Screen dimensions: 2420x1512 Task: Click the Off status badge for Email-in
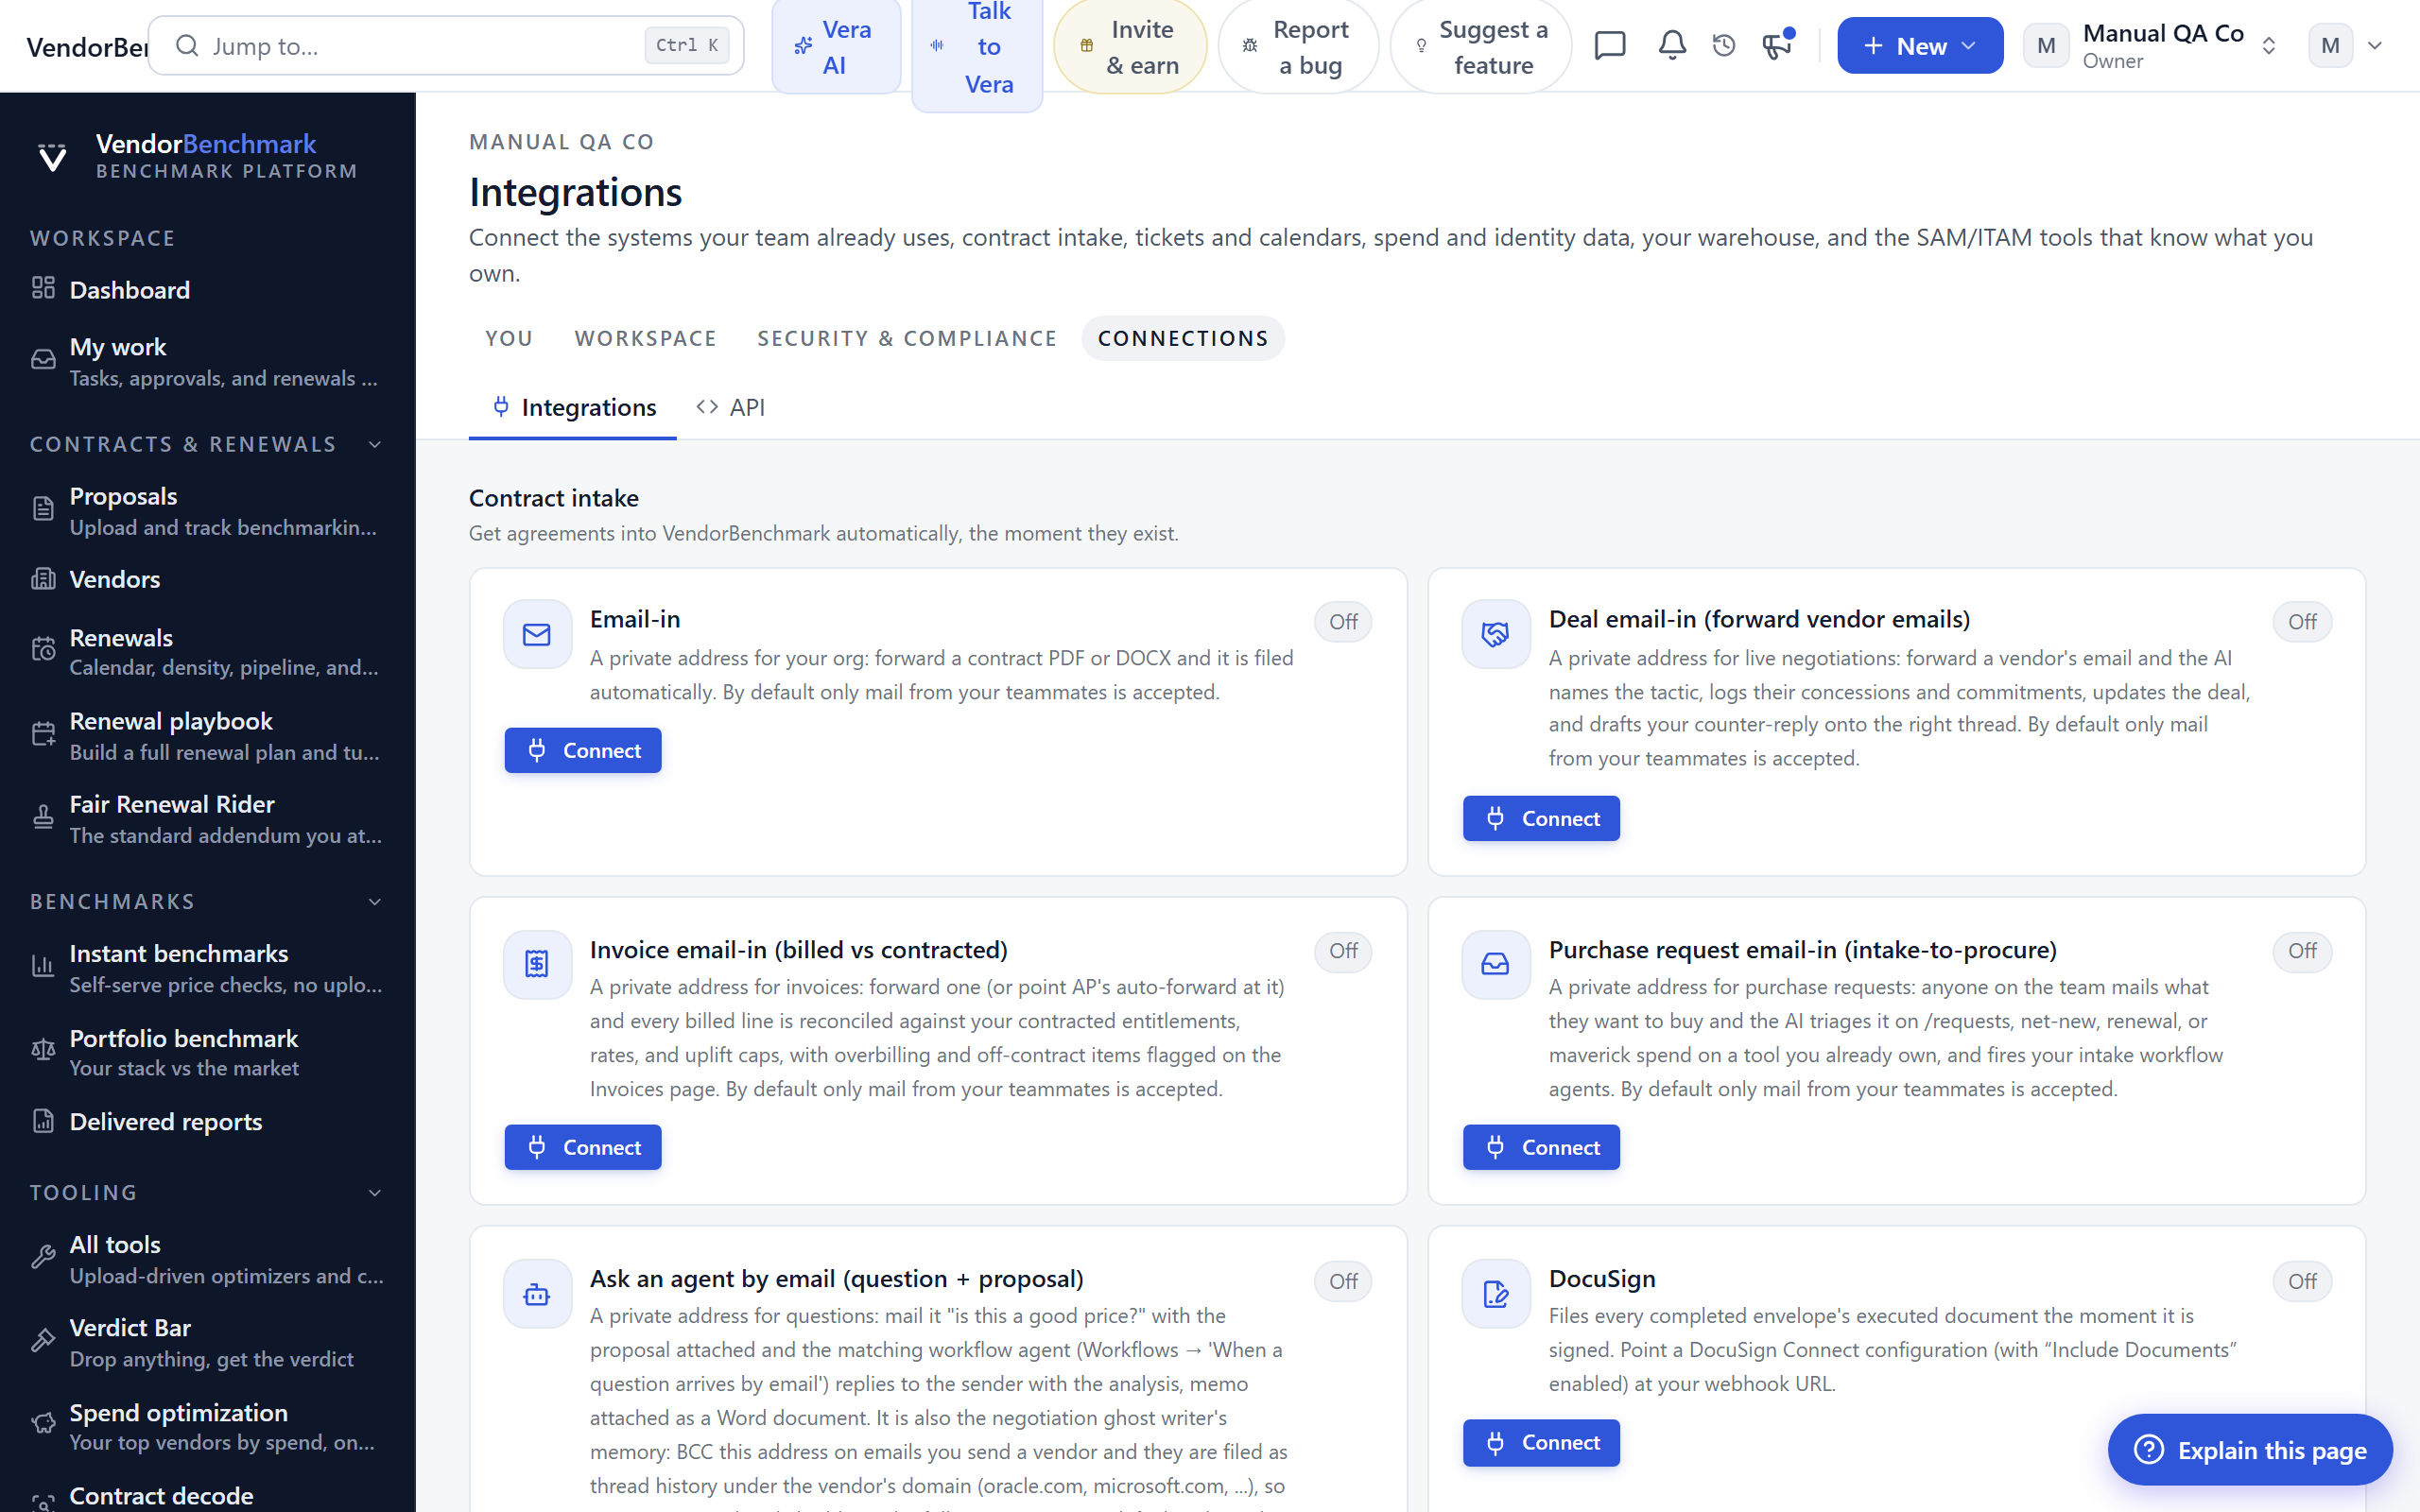coord(1342,622)
